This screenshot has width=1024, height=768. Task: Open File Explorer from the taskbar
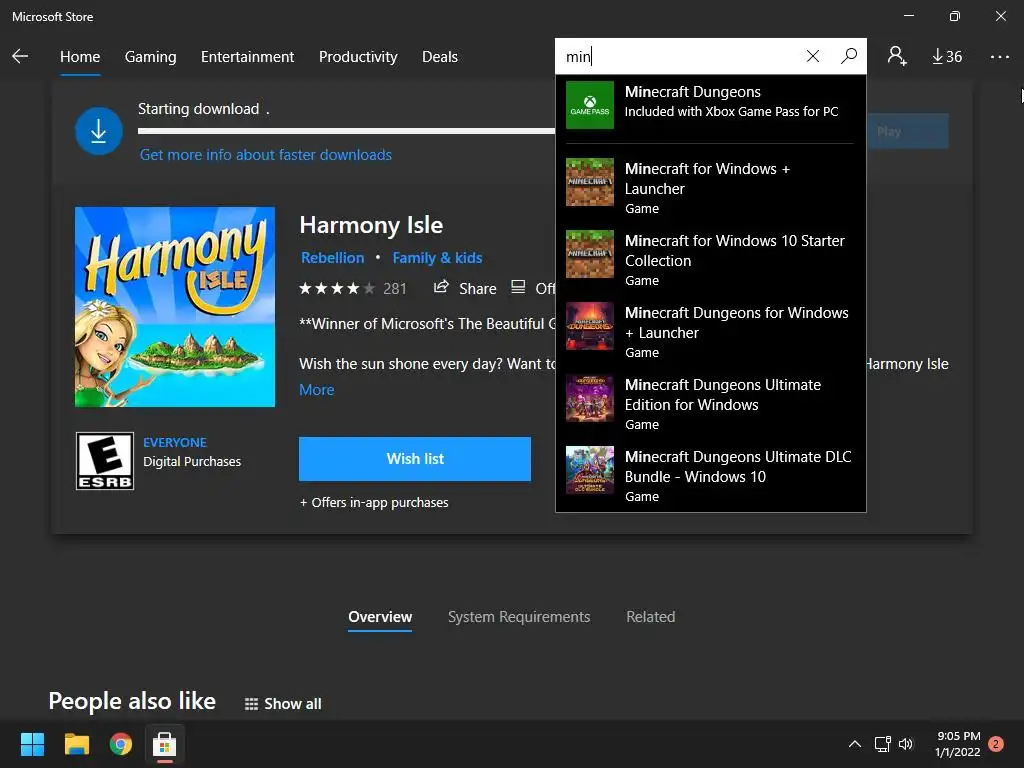tap(76, 744)
